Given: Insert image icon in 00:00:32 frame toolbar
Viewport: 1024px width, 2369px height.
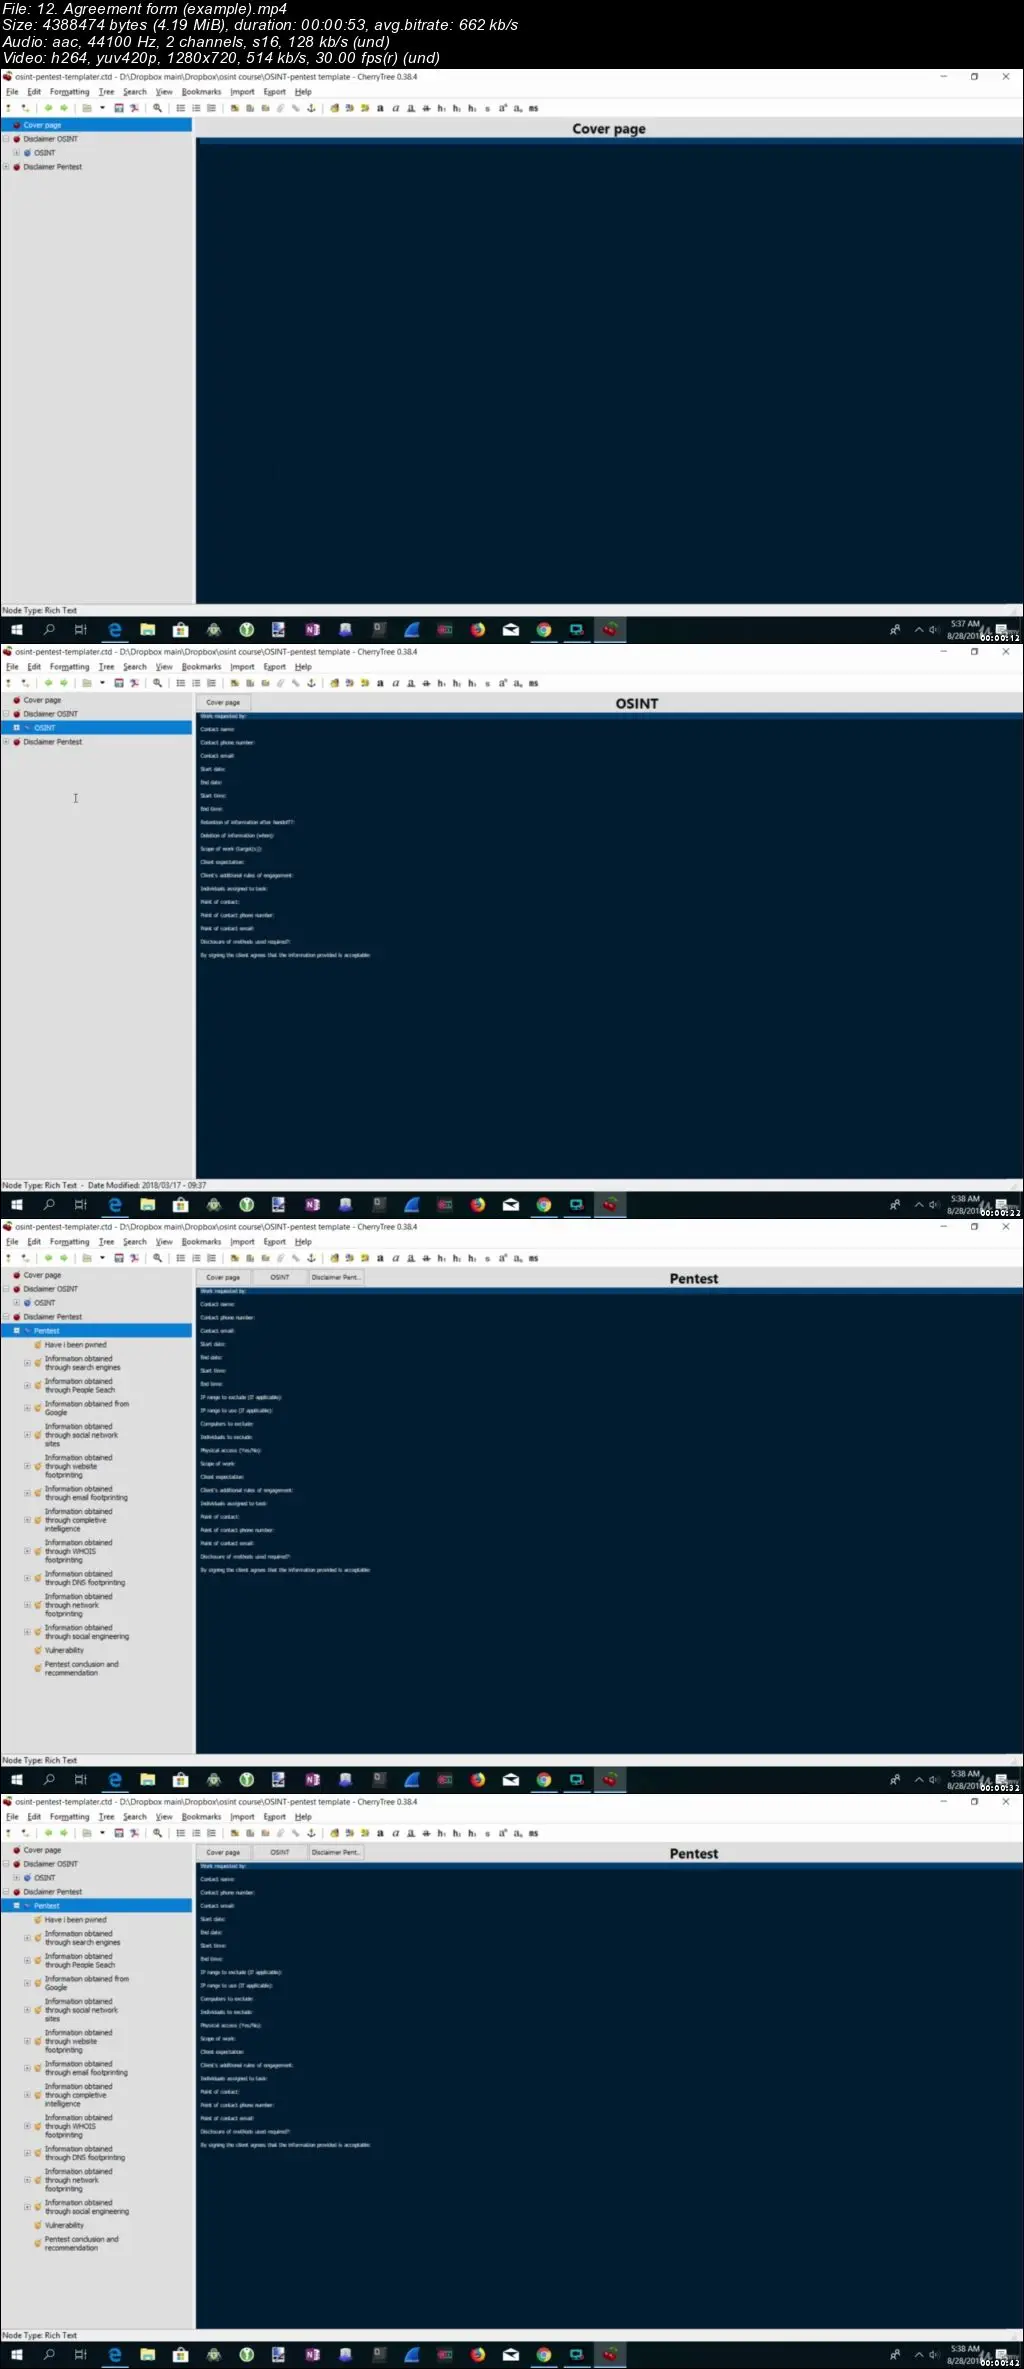Looking at the screenshot, I should [x=234, y=1258].
